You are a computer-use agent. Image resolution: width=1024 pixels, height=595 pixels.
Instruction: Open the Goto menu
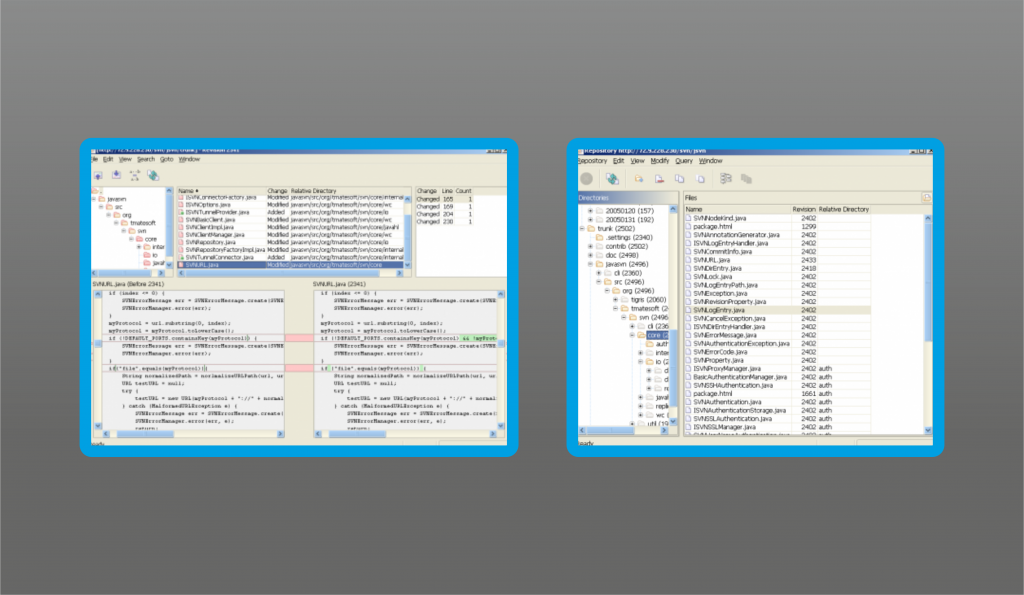pos(167,159)
